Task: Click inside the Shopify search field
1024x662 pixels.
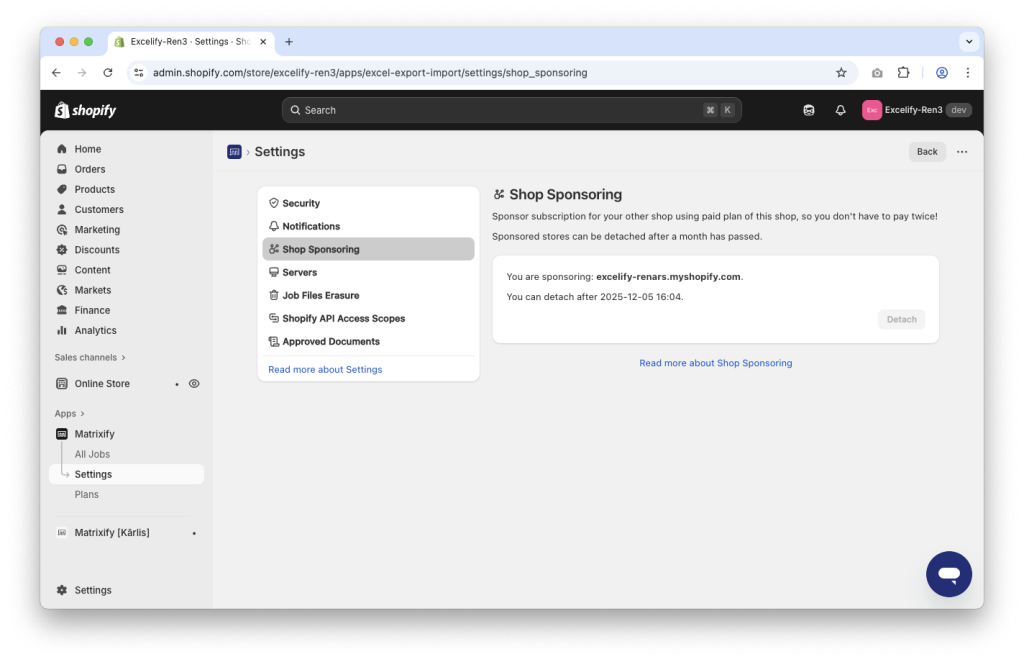Action: point(512,110)
